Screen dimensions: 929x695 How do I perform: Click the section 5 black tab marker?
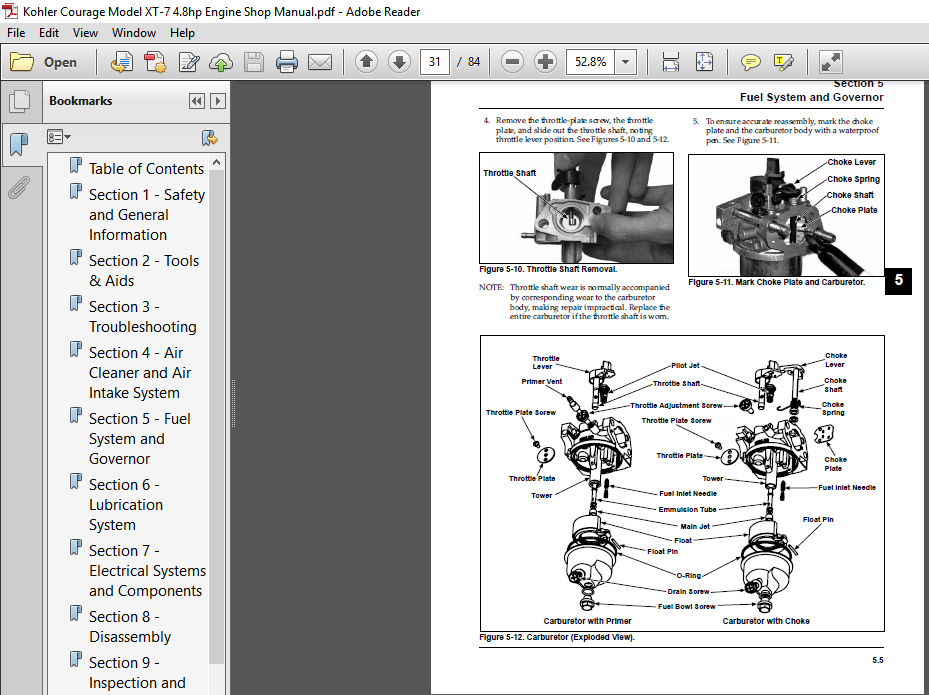(898, 280)
